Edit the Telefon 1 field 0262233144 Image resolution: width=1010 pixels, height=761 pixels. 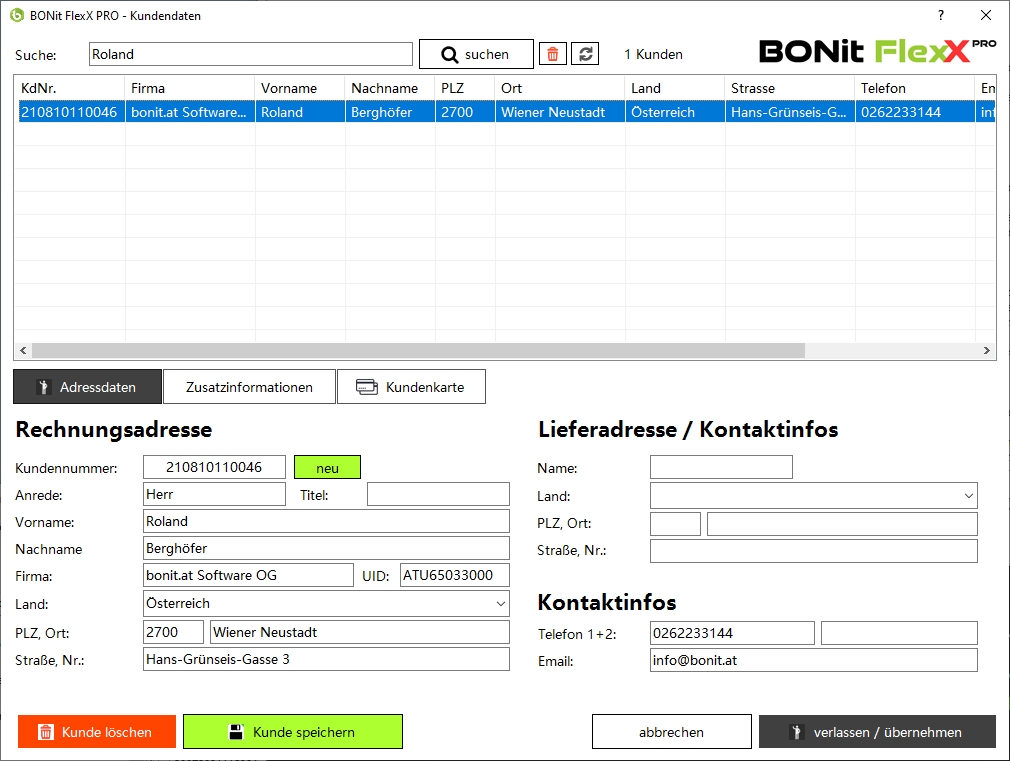tap(732, 633)
